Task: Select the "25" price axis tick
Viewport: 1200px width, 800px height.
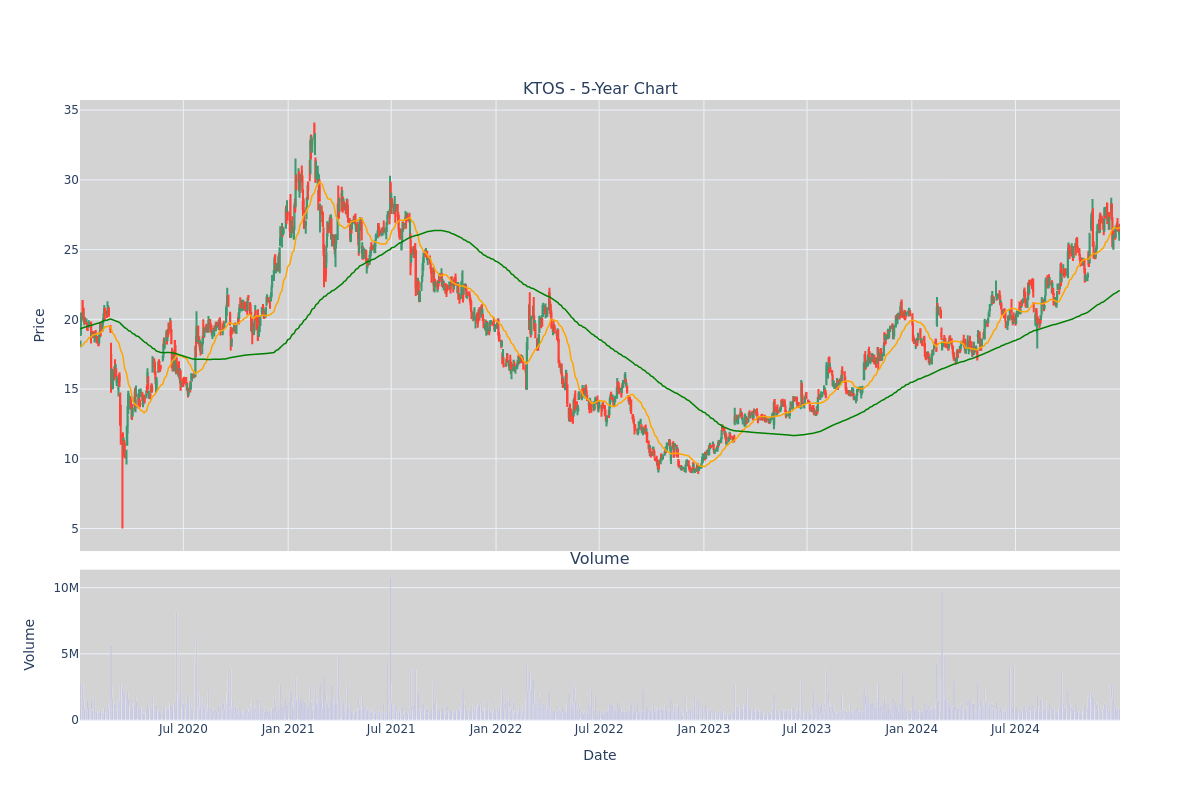Action: [x=72, y=249]
